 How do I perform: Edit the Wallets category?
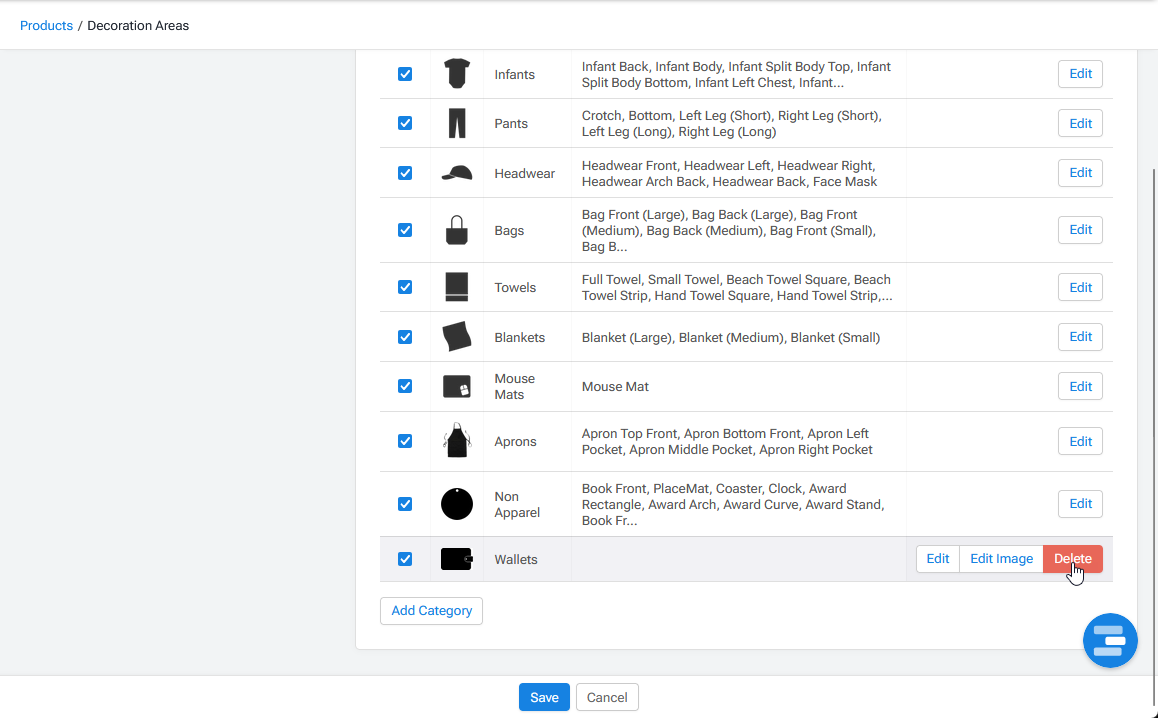coord(938,559)
